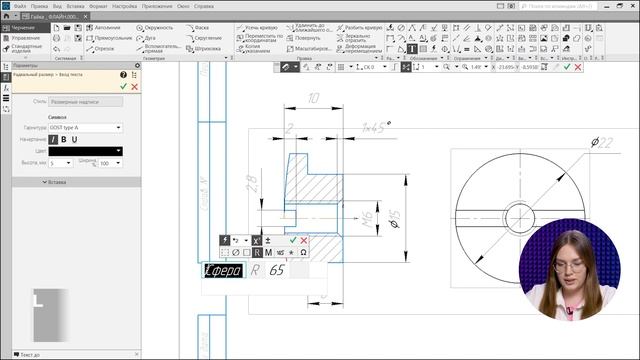The width and height of the screenshot is (640, 360).
Task: Open the Правка menu
Action: 39,6
